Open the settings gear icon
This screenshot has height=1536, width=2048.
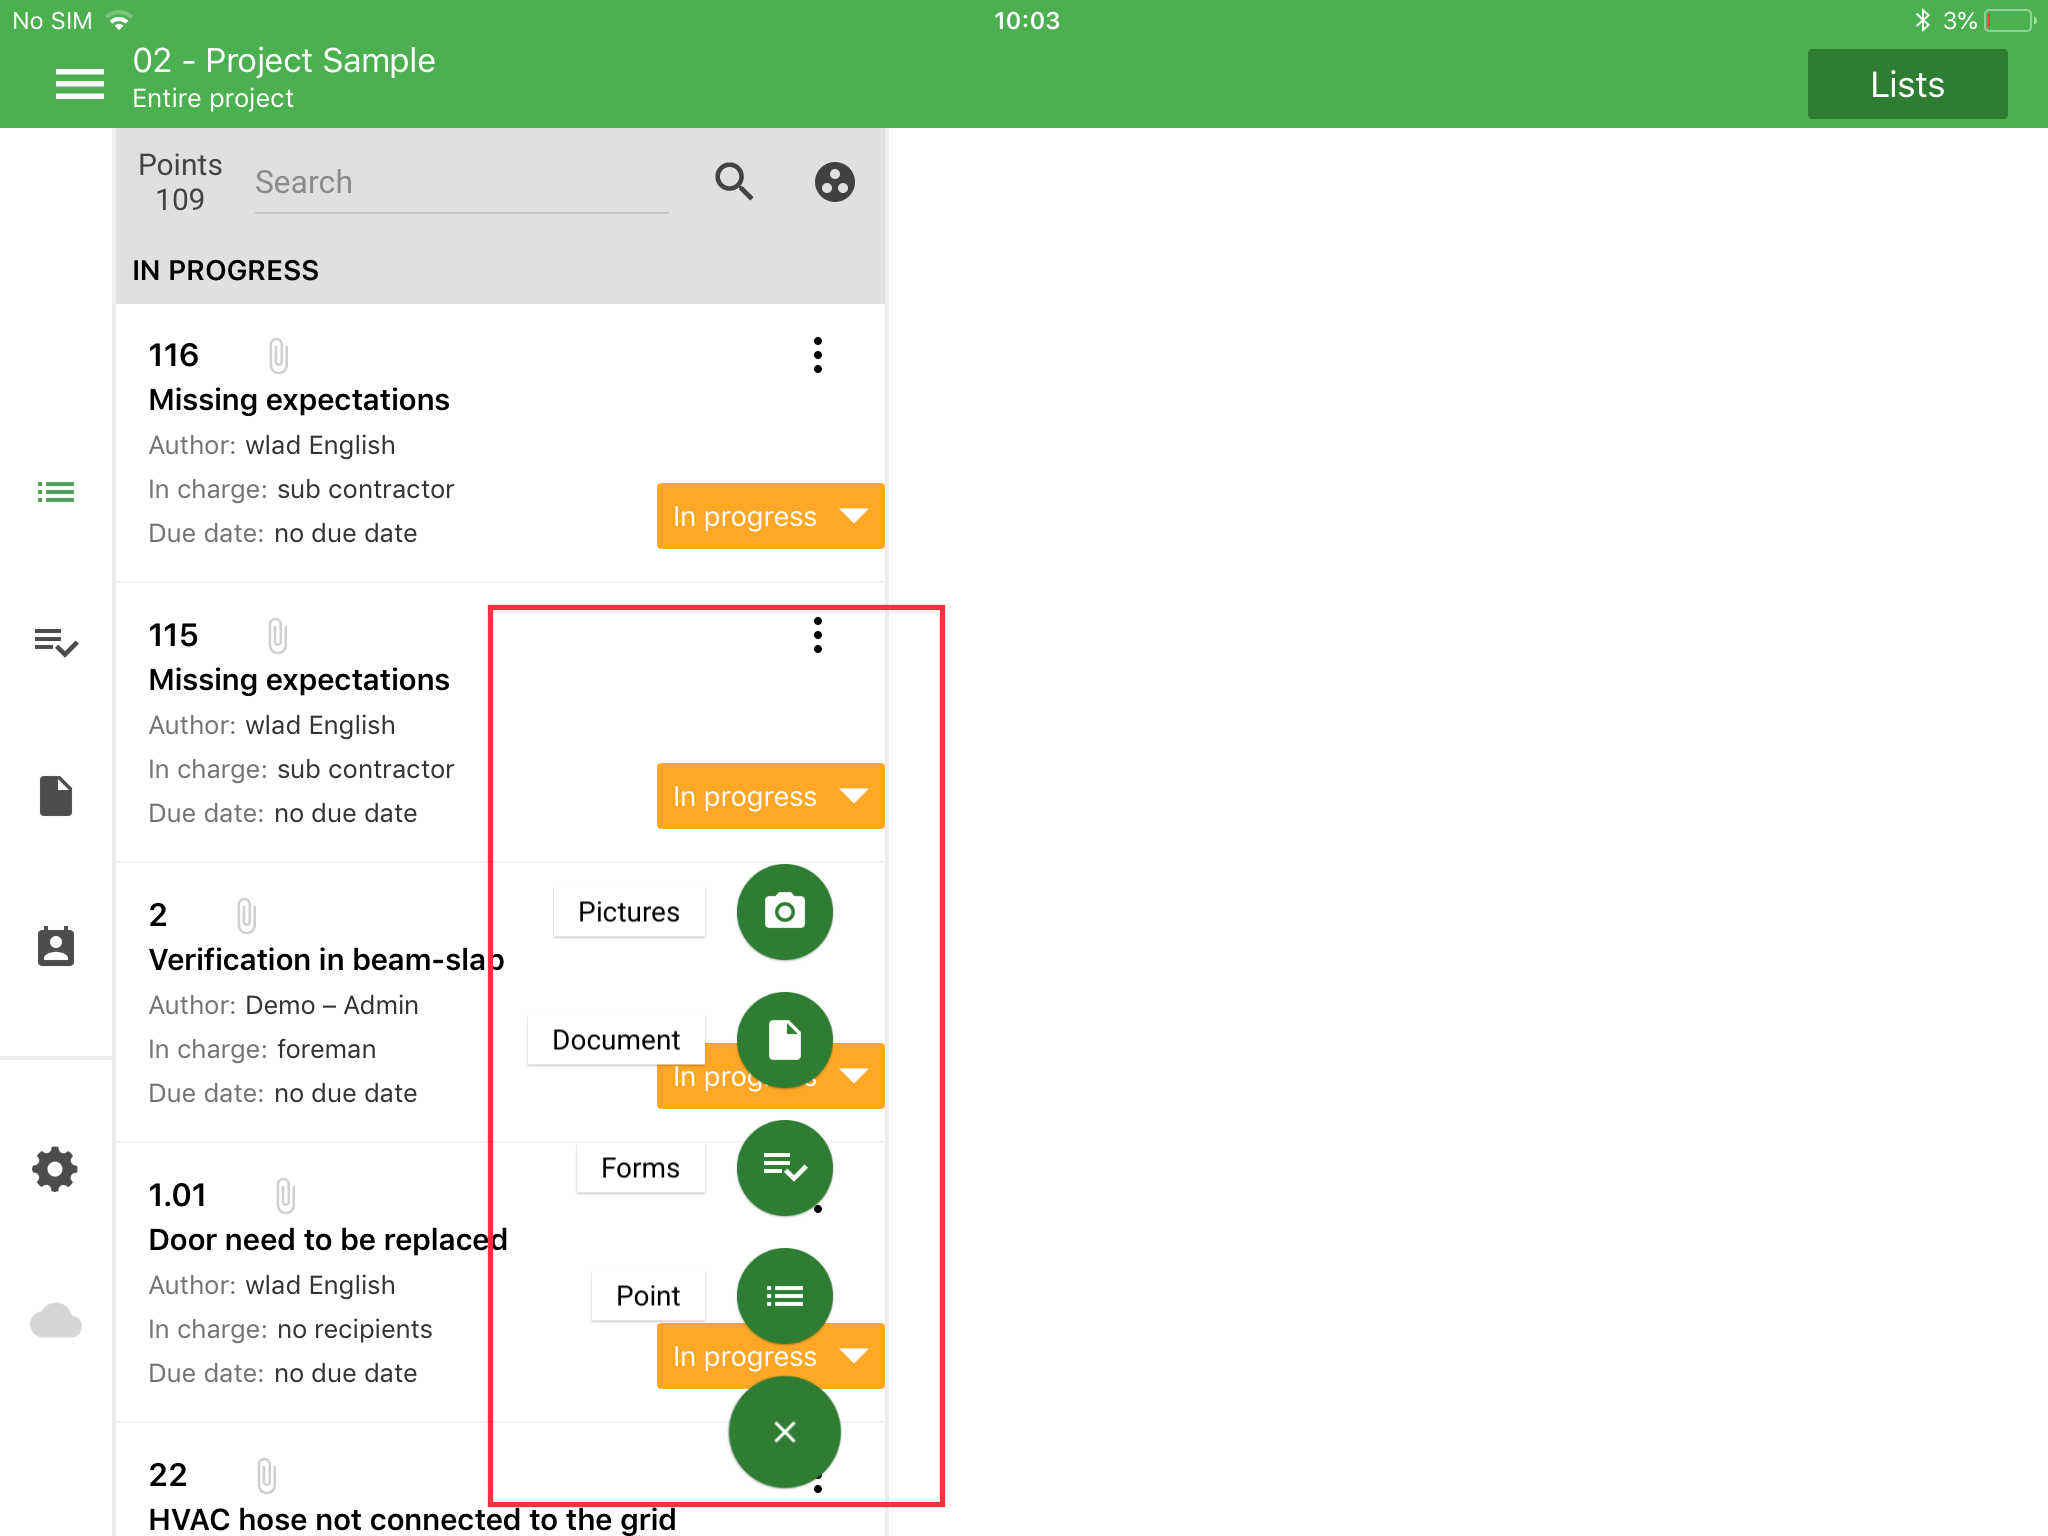click(x=55, y=1169)
